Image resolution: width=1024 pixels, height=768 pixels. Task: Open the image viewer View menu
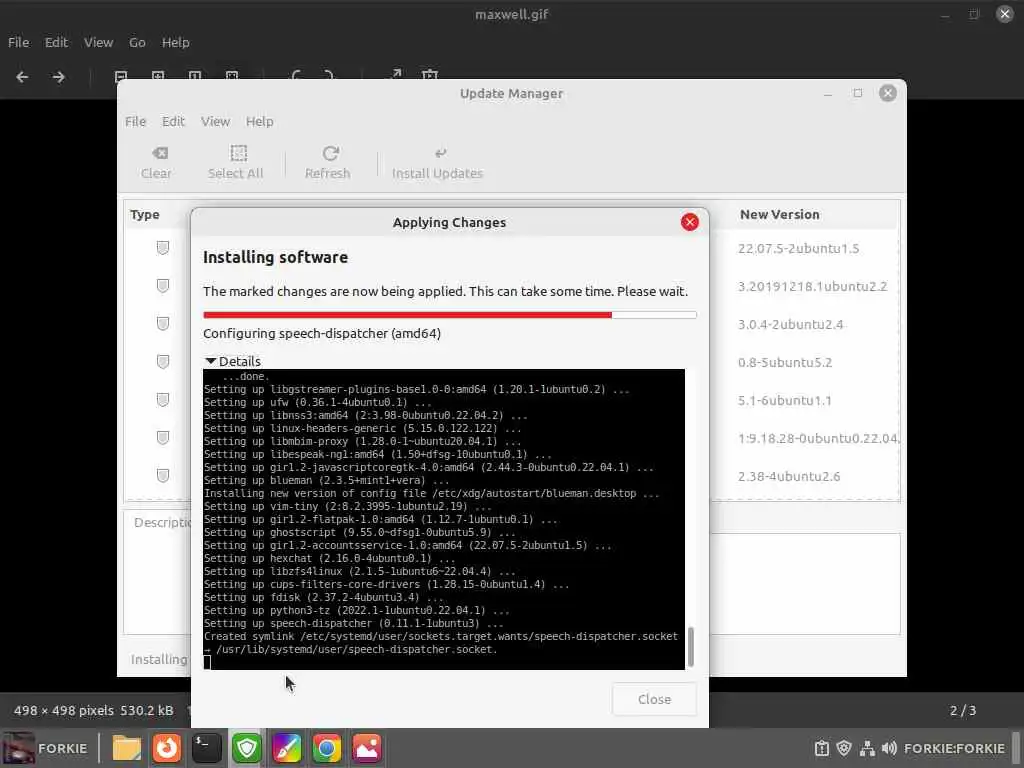click(99, 42)
